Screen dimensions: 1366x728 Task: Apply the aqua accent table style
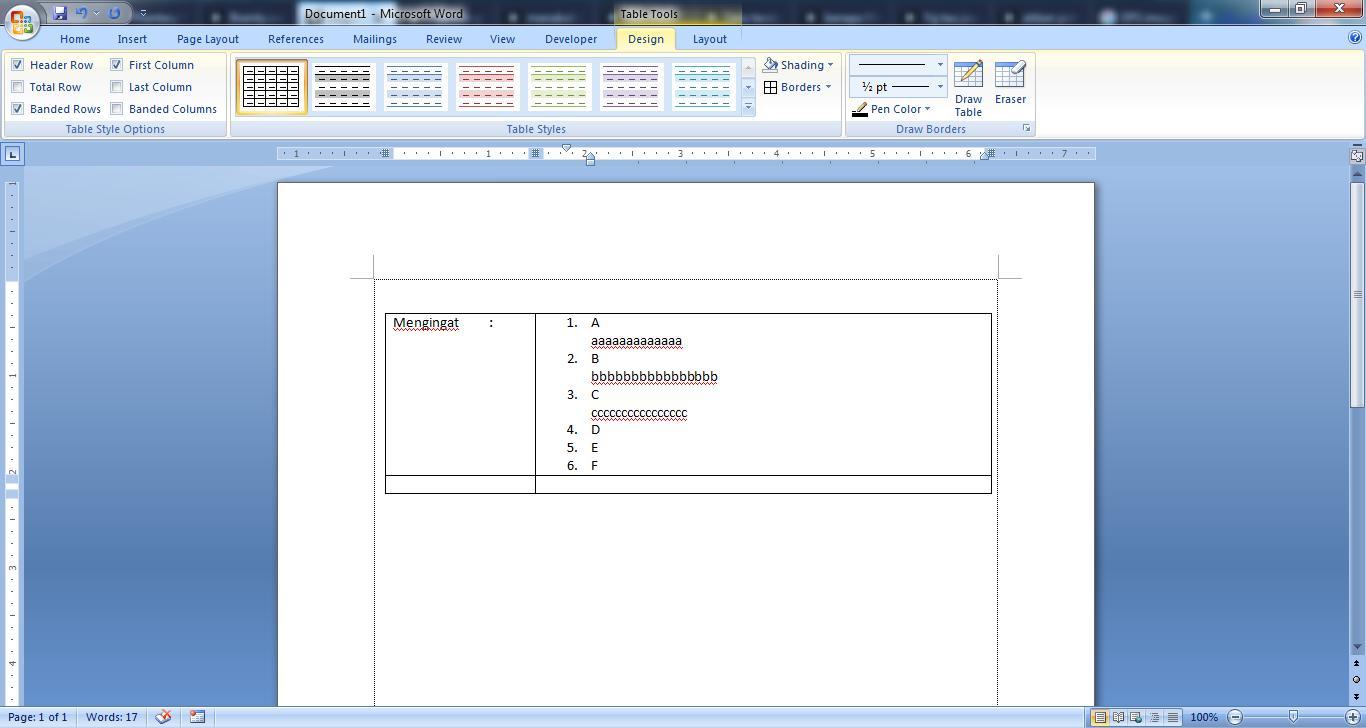(x=703, y=87)
